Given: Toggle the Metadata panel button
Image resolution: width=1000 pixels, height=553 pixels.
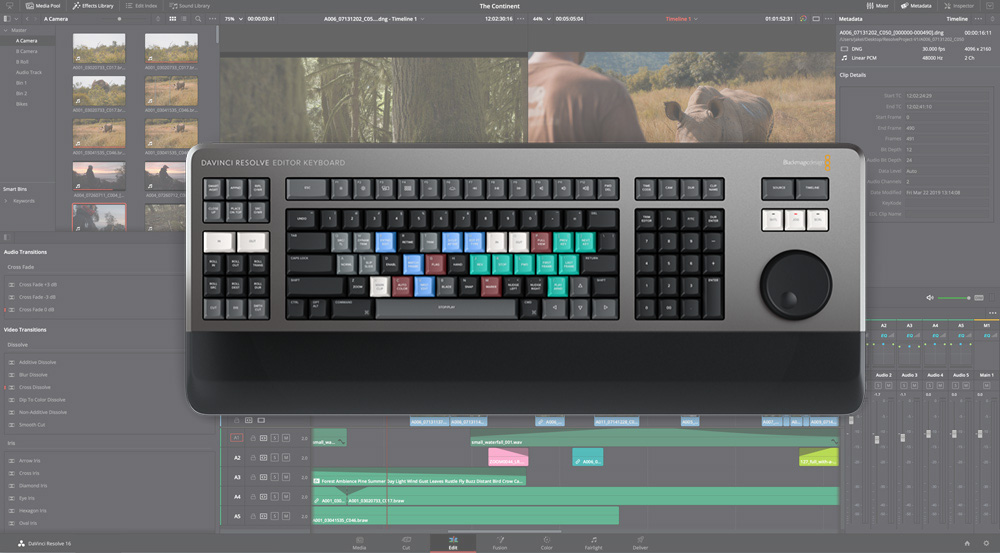Looking at the screenshot, I should click(916, 6).
